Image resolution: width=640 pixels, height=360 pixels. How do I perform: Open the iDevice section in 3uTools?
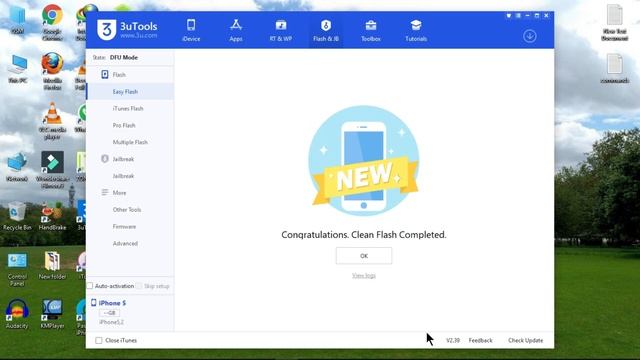pyautogui.click(x=191, y=30)
